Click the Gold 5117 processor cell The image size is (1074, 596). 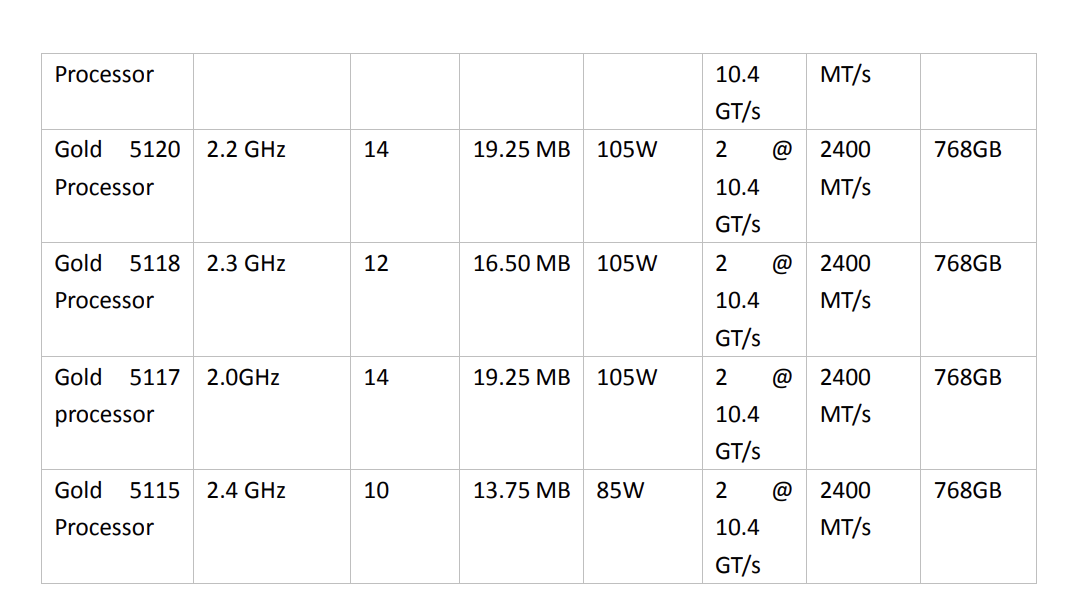117,396
